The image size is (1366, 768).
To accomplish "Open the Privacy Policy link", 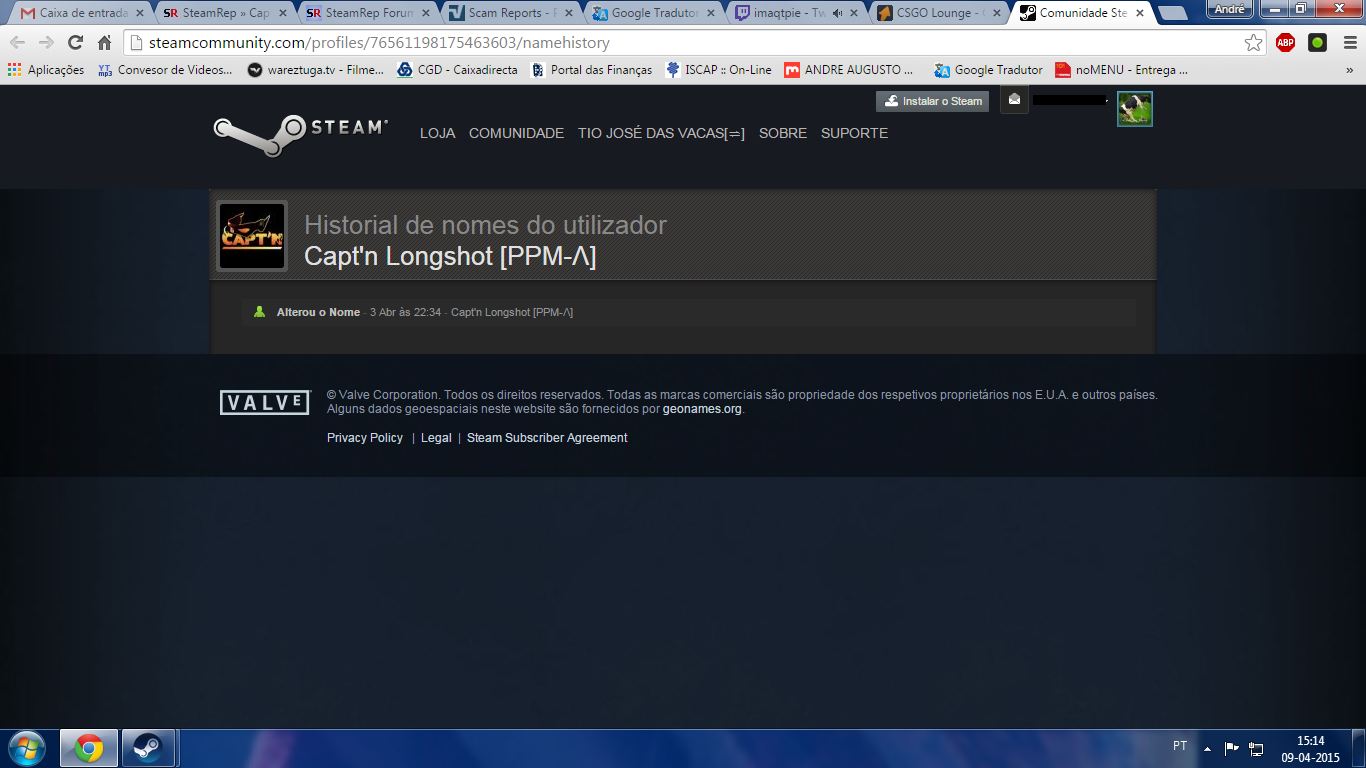I will [x=365, y=438].
